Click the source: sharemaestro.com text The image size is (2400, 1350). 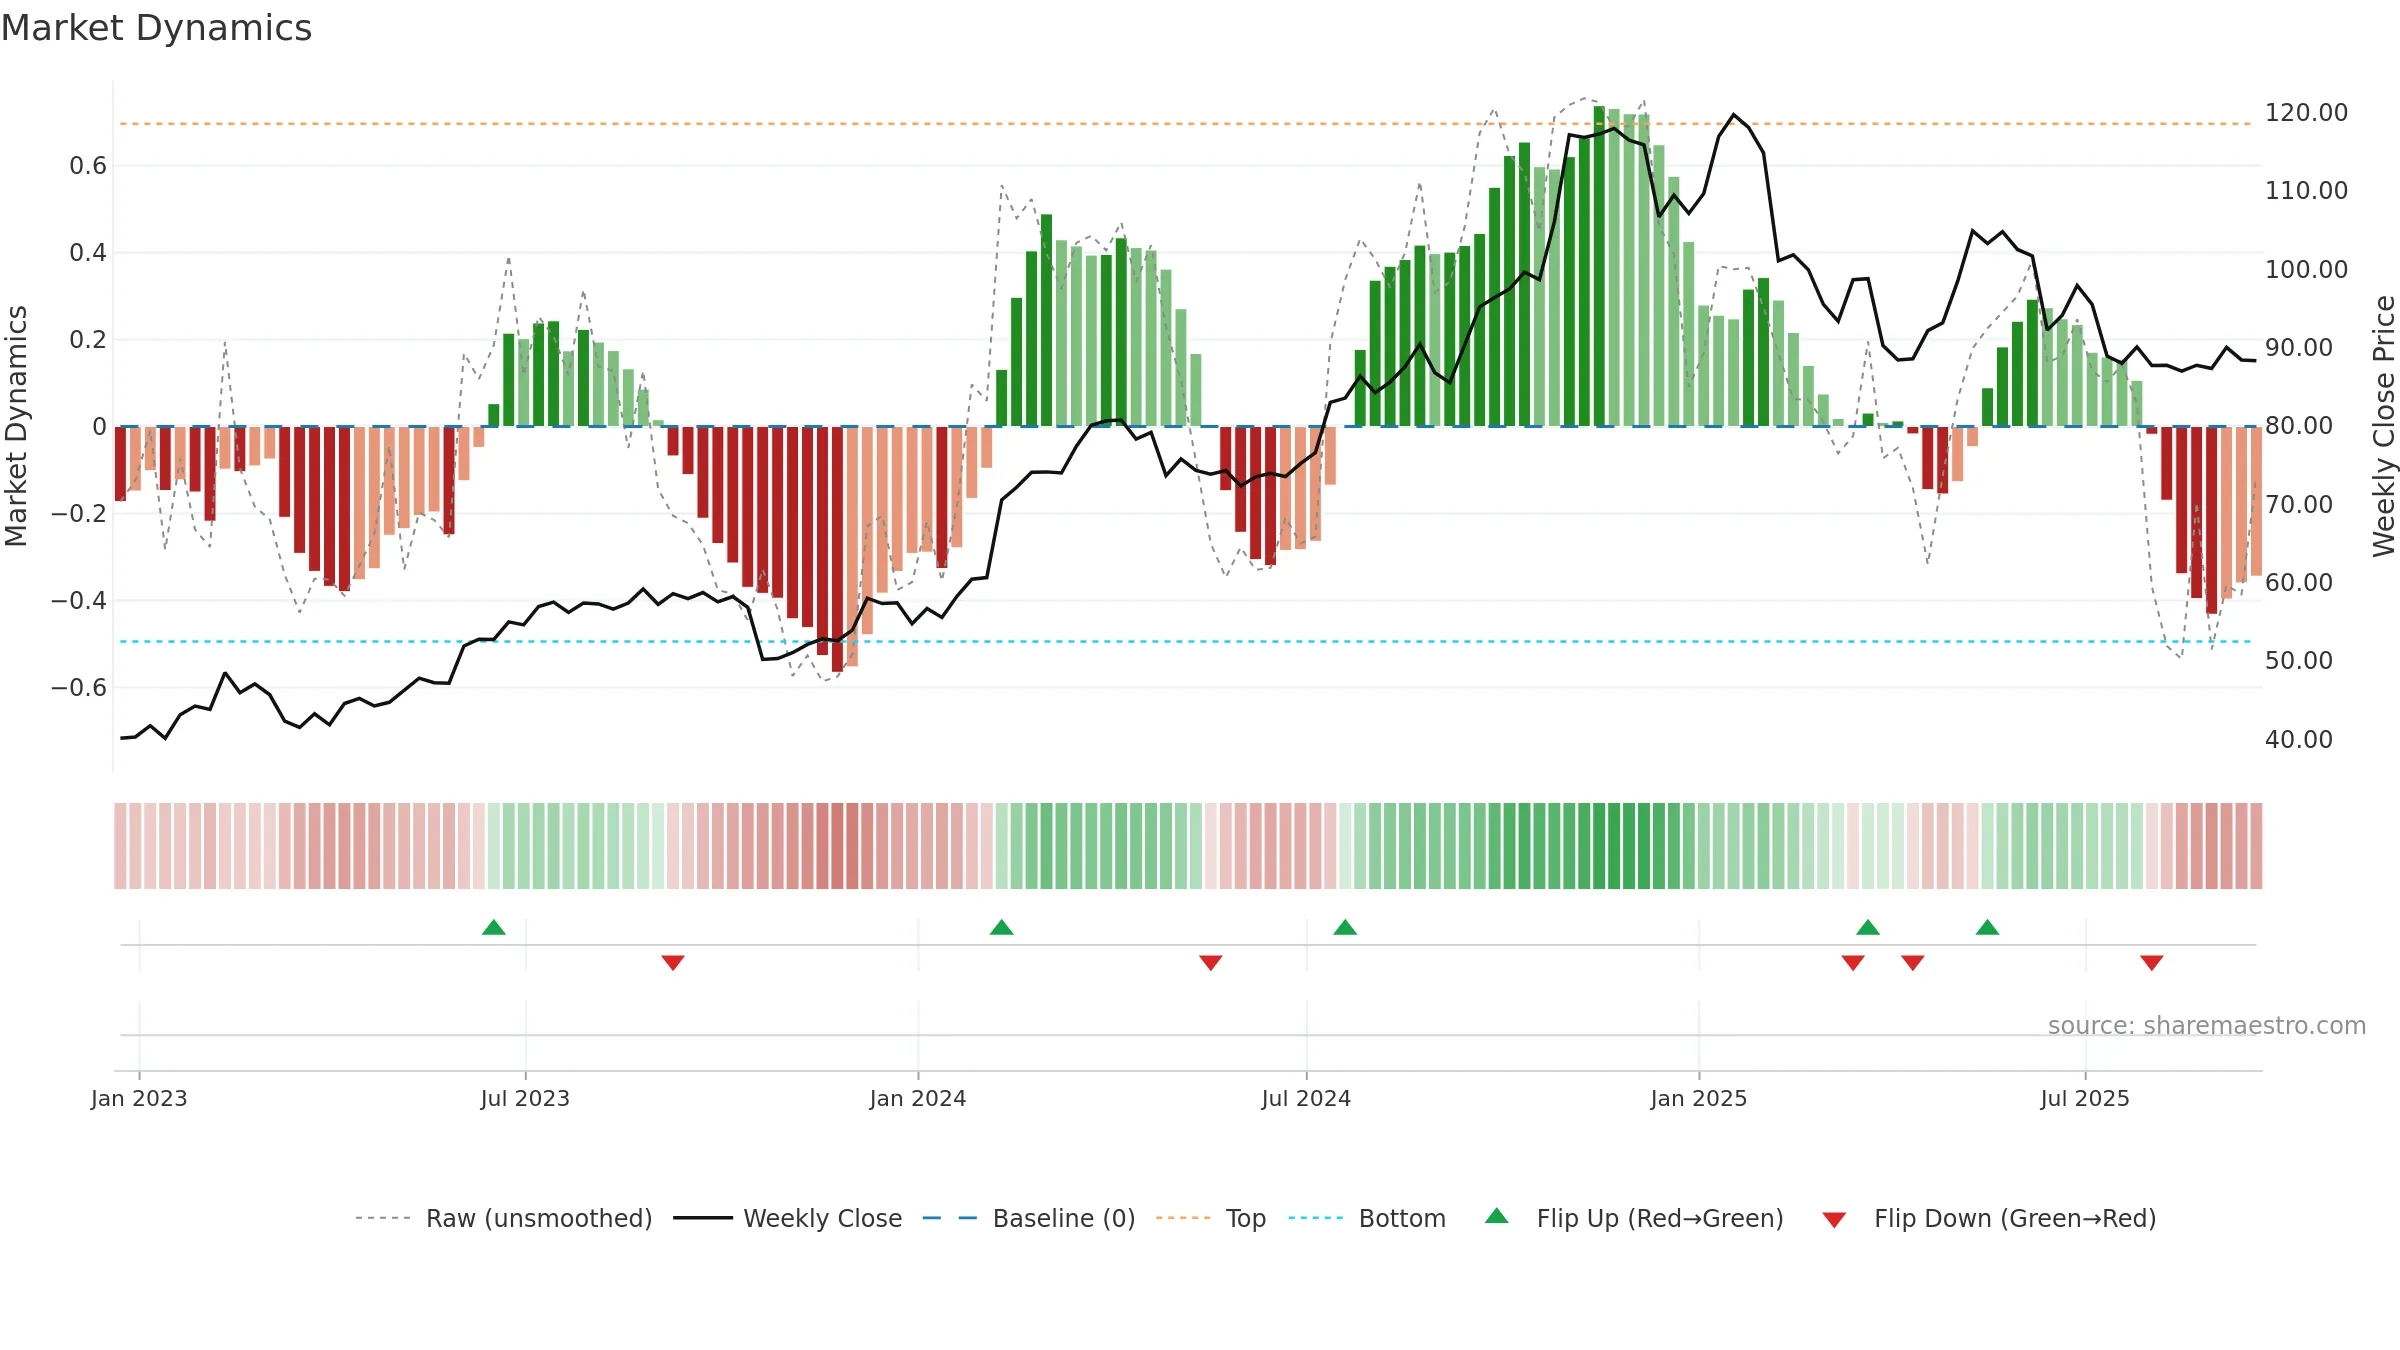point(2207,1025)
